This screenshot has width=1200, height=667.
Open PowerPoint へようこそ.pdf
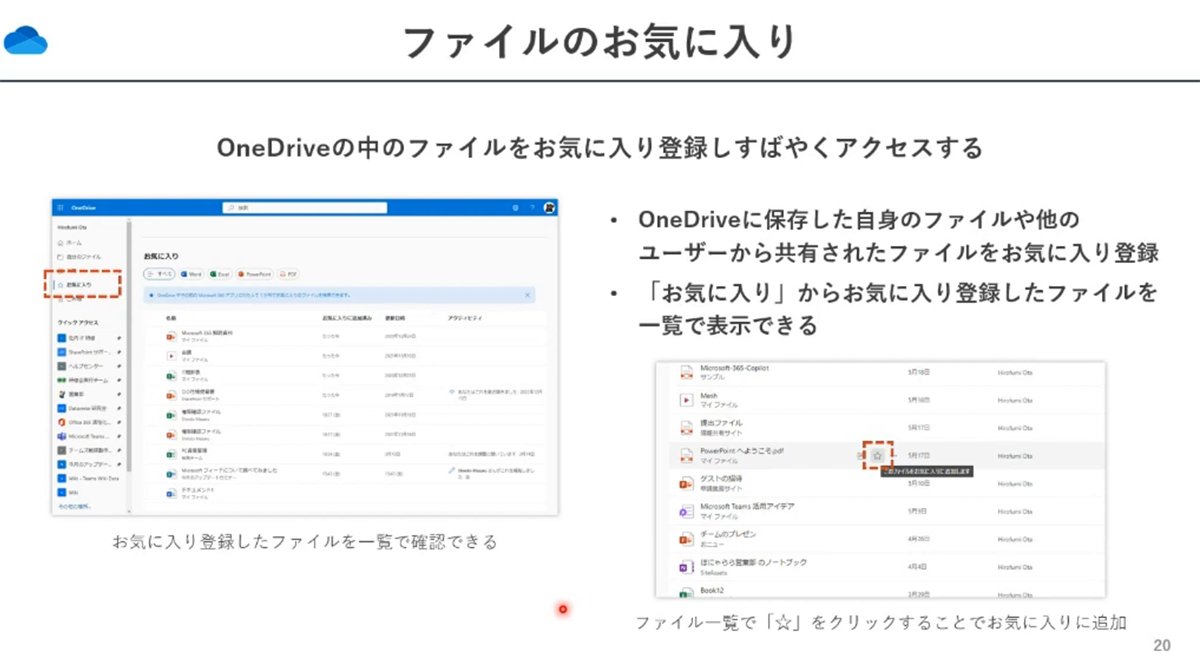point(742,451)
